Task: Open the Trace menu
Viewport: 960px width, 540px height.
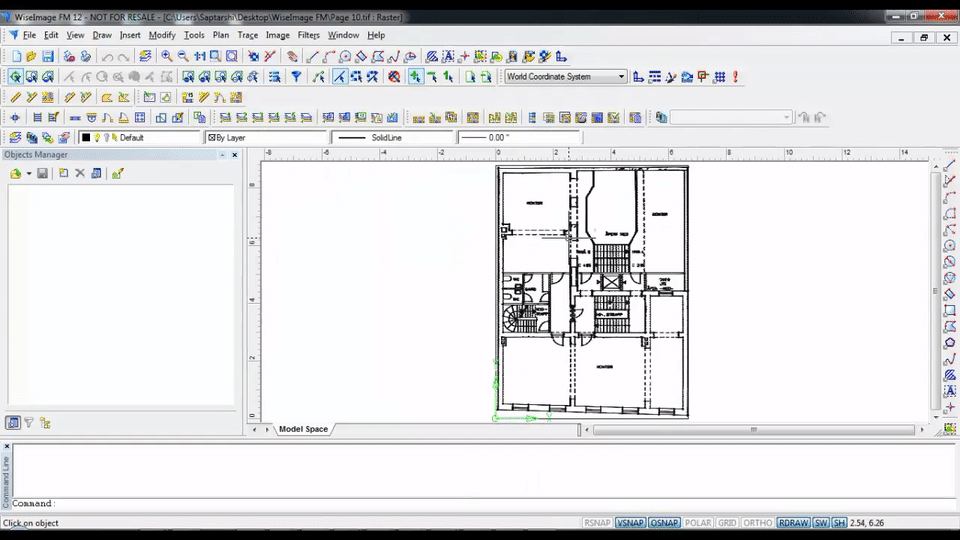Action: click(x=247, y=35)
